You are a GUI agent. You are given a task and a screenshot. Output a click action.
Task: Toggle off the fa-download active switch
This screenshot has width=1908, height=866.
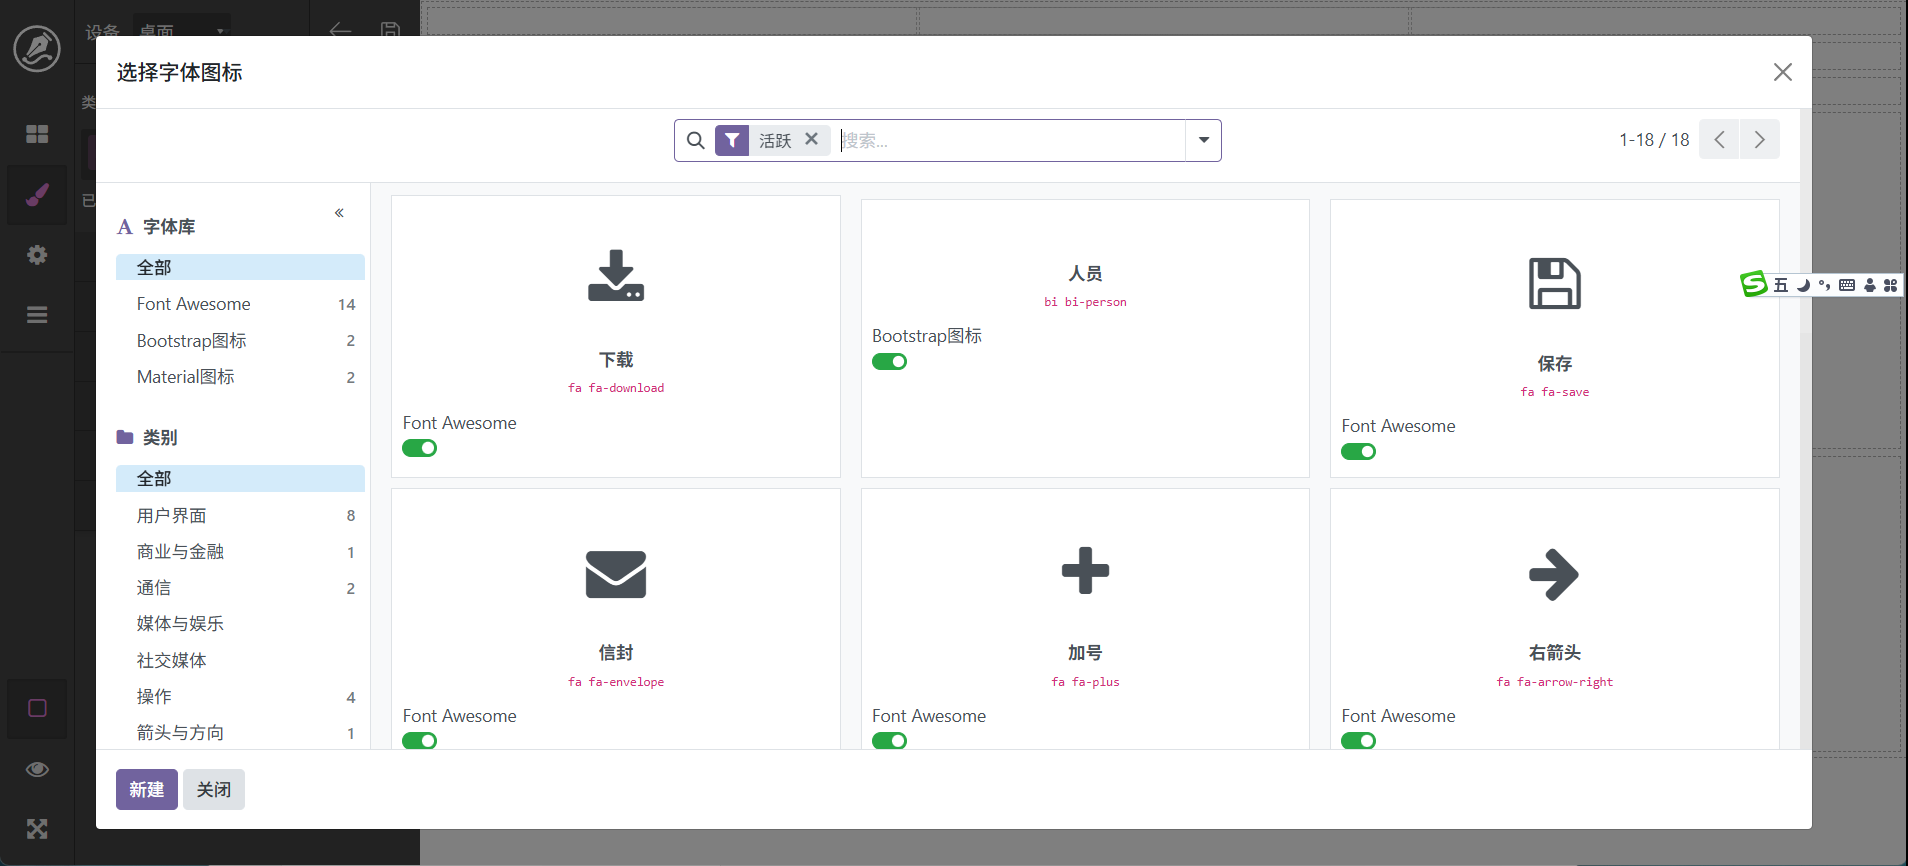(x=420, y=449)
